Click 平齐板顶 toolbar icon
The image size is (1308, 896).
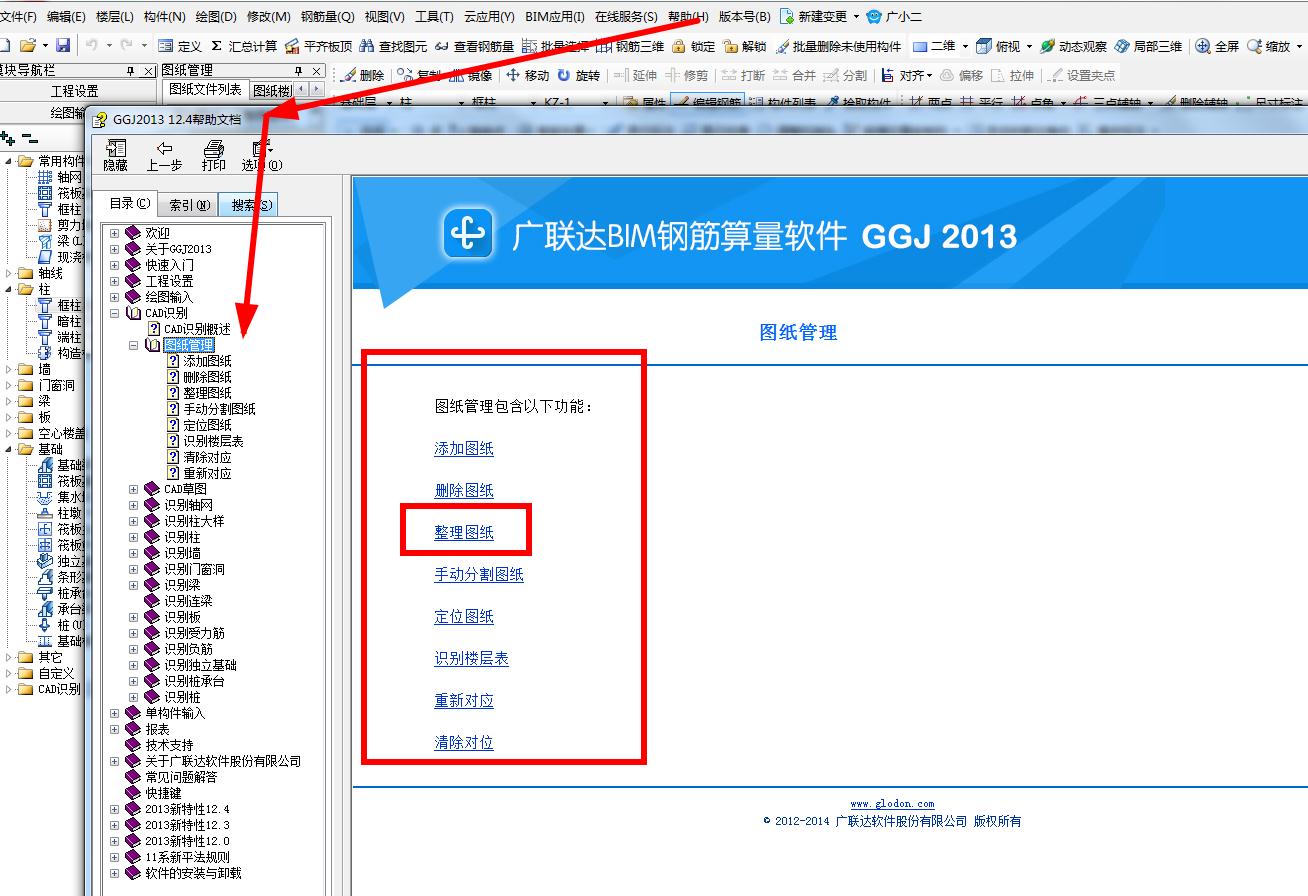pos(318,46)
